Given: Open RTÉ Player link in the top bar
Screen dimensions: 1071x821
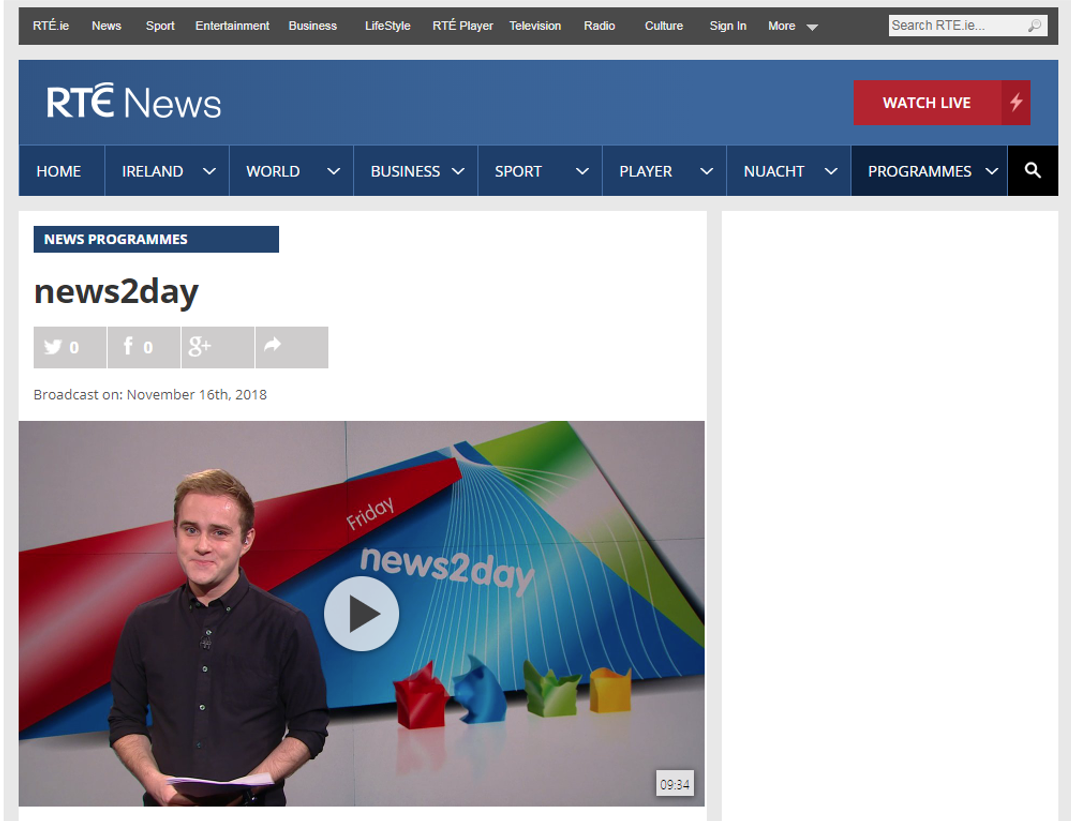Looking at the screenshot, I should (x=462, y=26).
